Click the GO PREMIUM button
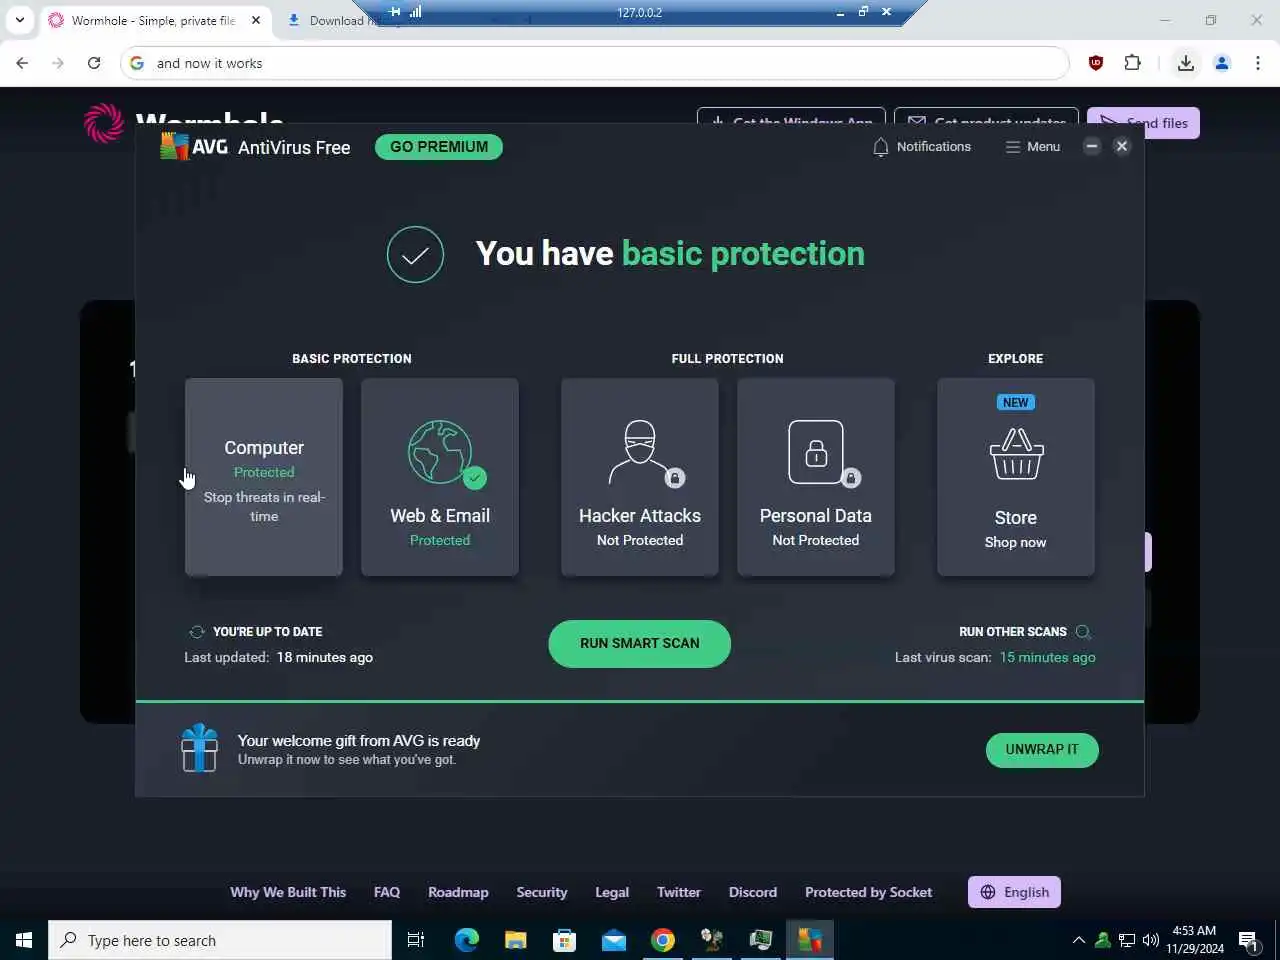The width and height of the screenshot is (1280, 960). (x=439, y=147)
